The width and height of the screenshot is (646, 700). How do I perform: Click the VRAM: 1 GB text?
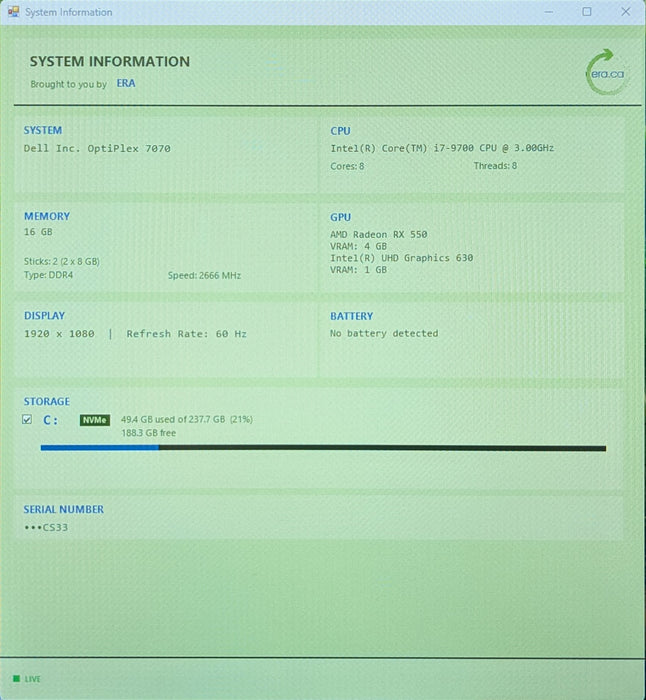point(358,270)
